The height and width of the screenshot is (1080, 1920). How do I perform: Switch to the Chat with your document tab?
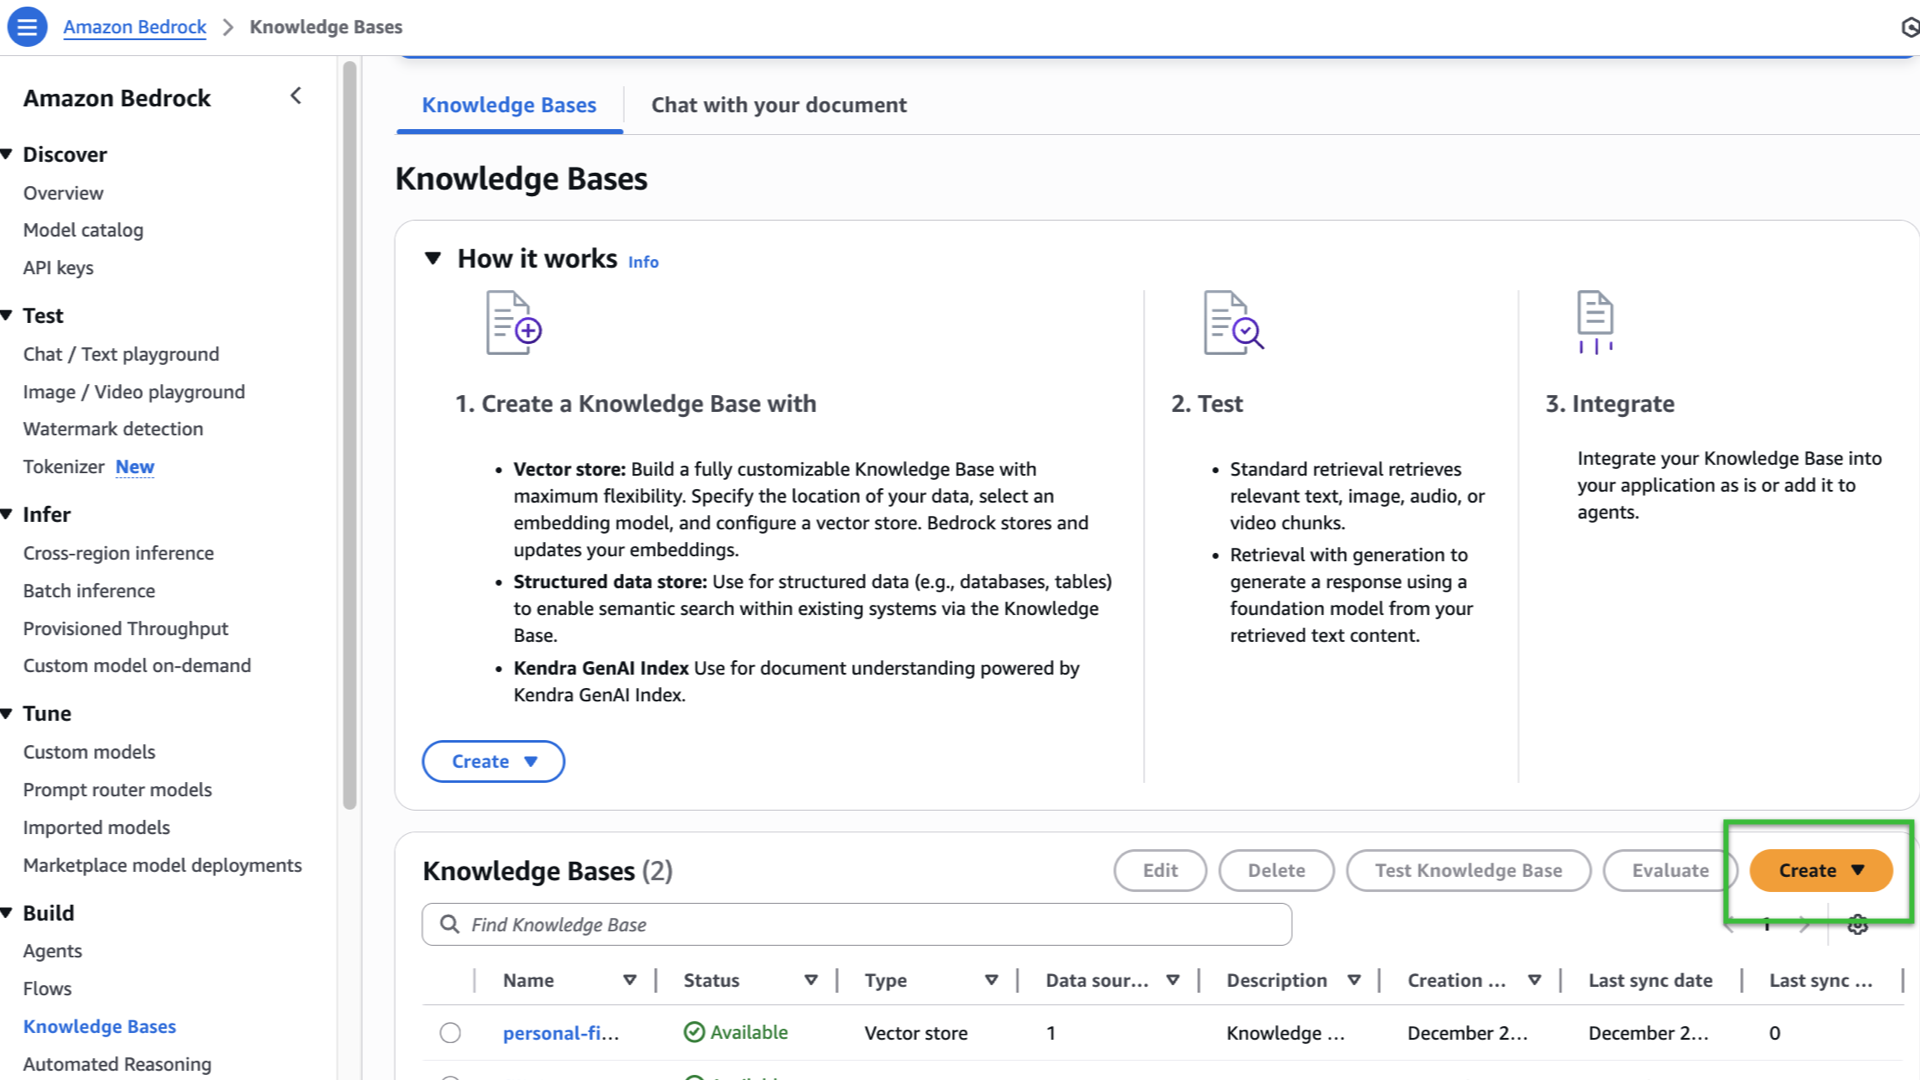(x=779, y=105)
